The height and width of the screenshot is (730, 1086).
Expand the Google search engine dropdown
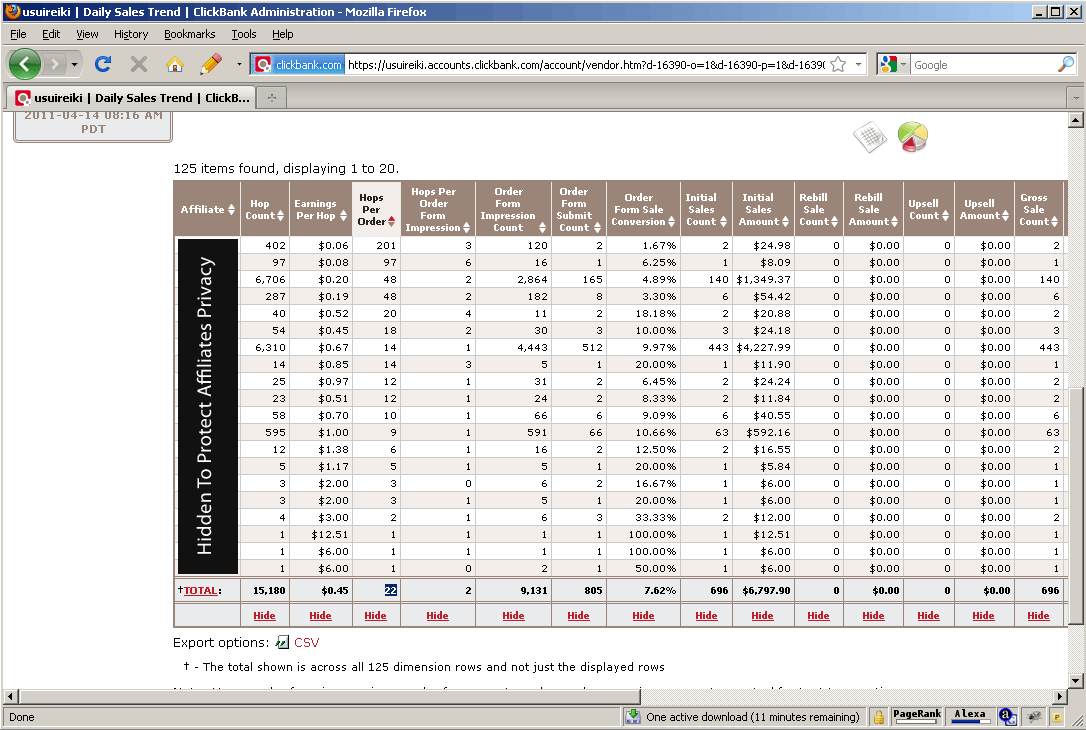(x=903, y=64)
